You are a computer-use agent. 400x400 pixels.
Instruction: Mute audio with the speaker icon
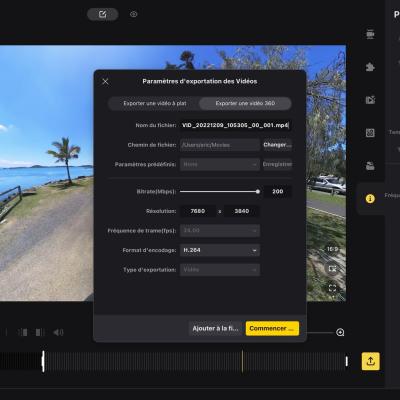click(58, 332)
